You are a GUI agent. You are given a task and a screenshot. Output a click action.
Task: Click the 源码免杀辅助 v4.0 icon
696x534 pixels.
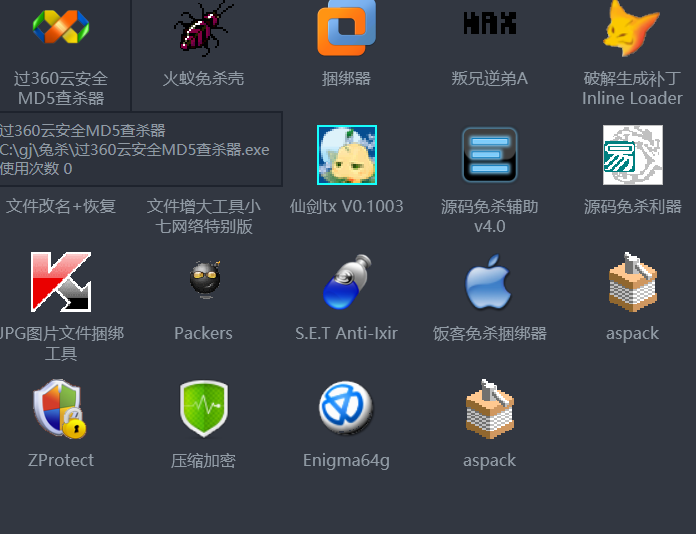click(x=490, y=155)
